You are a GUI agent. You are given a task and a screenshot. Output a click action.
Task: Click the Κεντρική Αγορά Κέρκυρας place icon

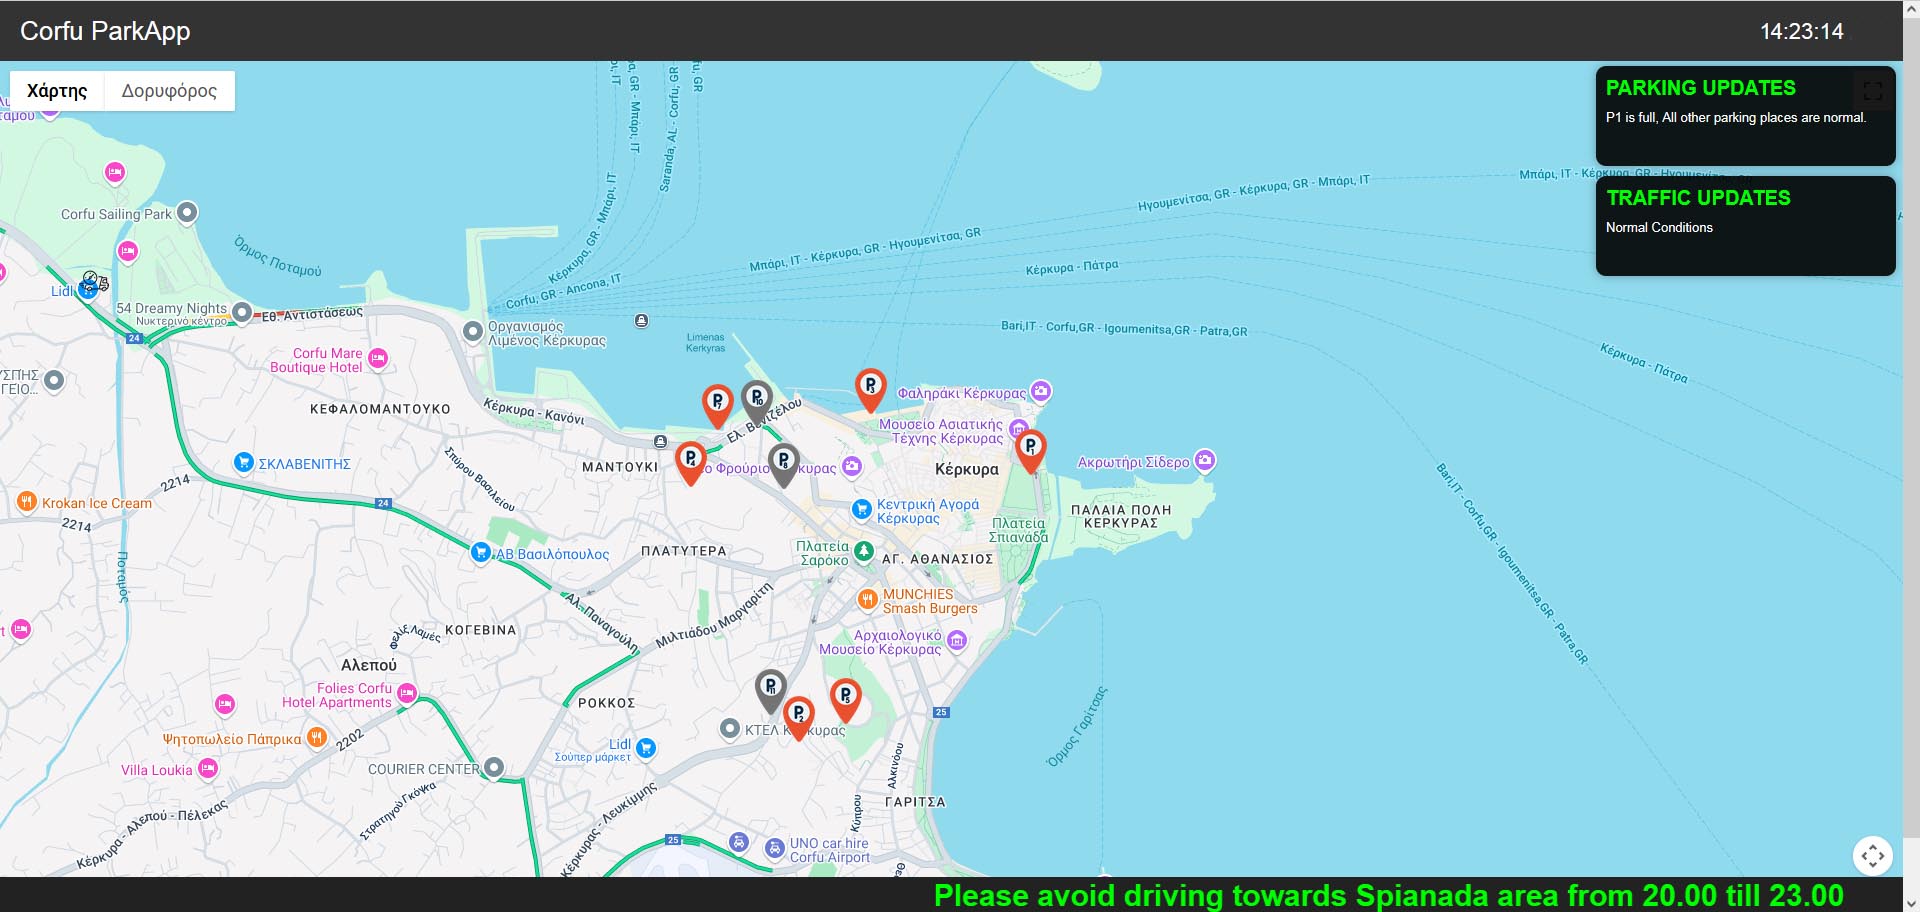[x=861, y=510]
